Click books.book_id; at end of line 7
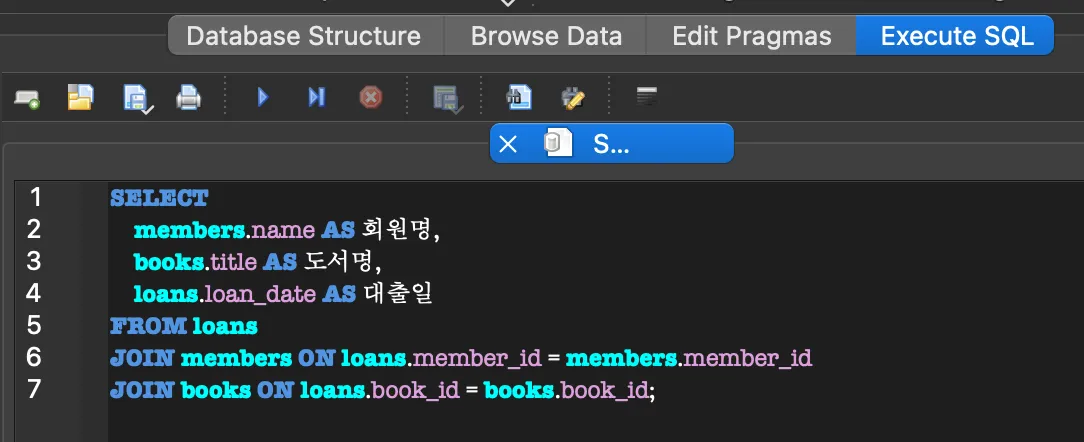The image size is (1084, 442). (570, 390)
